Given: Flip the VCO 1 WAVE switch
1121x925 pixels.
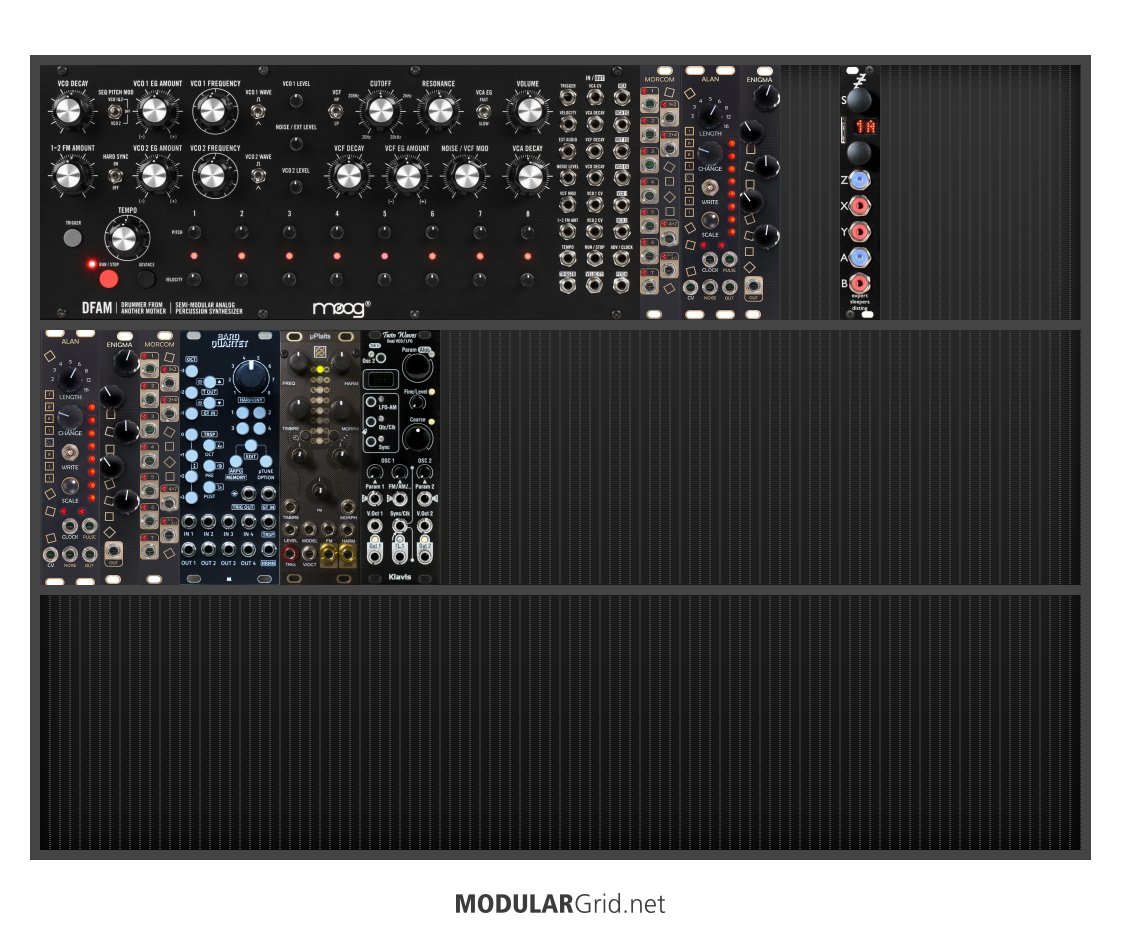Looking at the screenshot, I should point(258,111).
